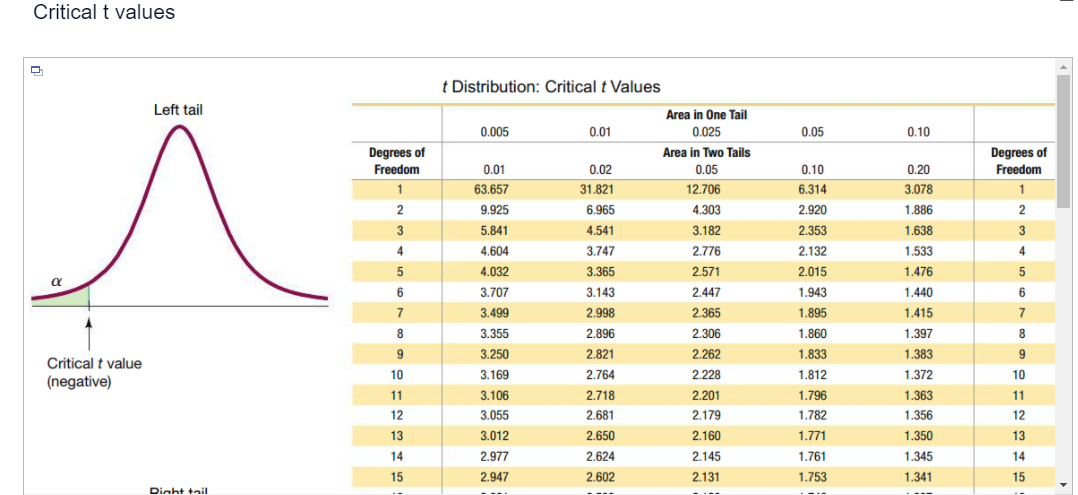The image size is (1078, 495).
Task: Click one-tail area value 0.005
Action: (494, 133)
